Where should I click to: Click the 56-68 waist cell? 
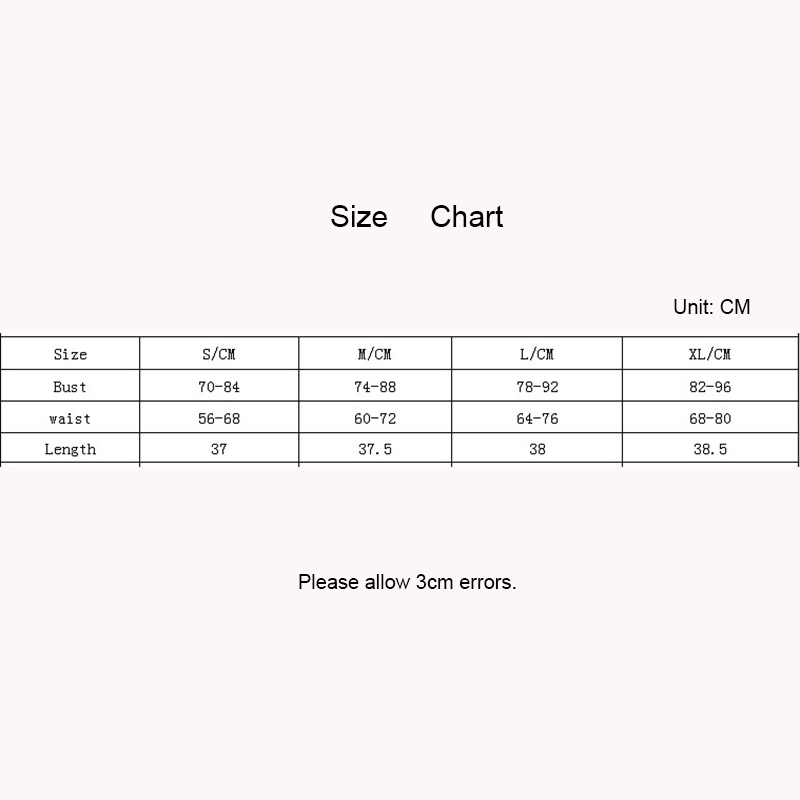(x=219, y=419)
